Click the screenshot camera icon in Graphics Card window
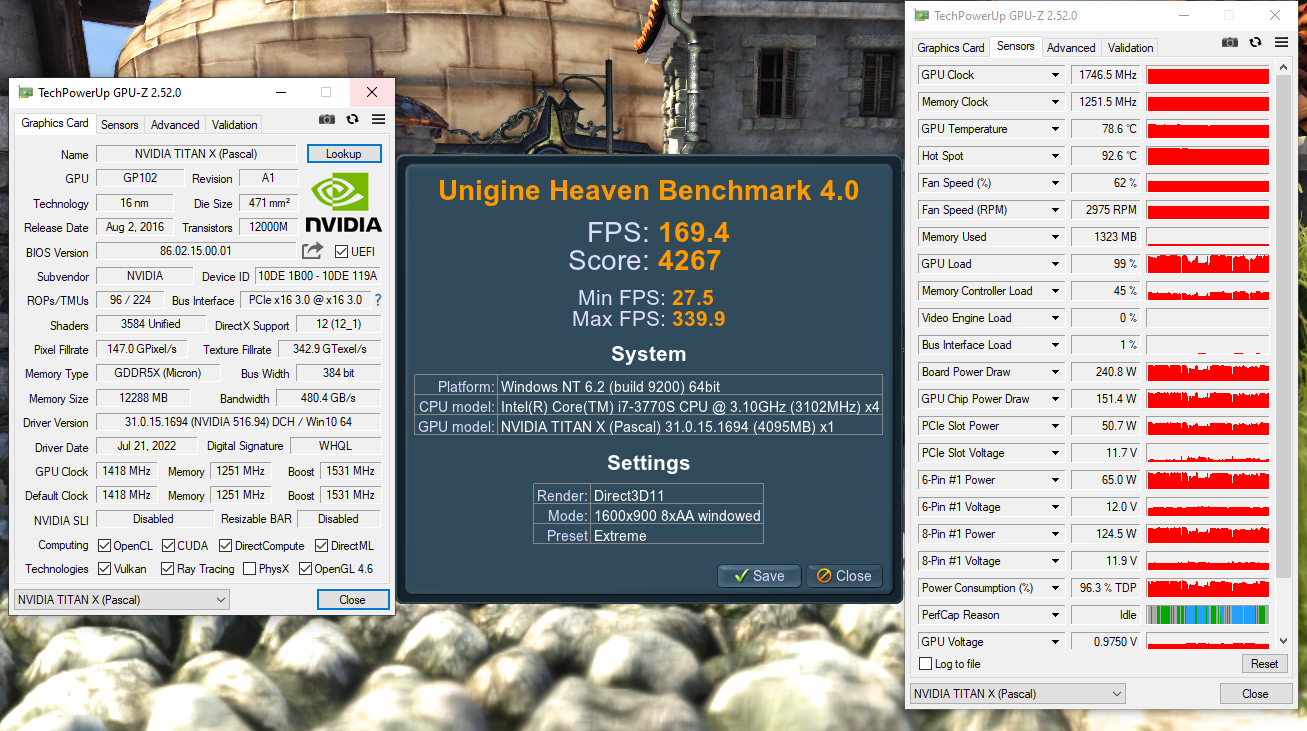 pyautogui.click(x=326, y=119)
